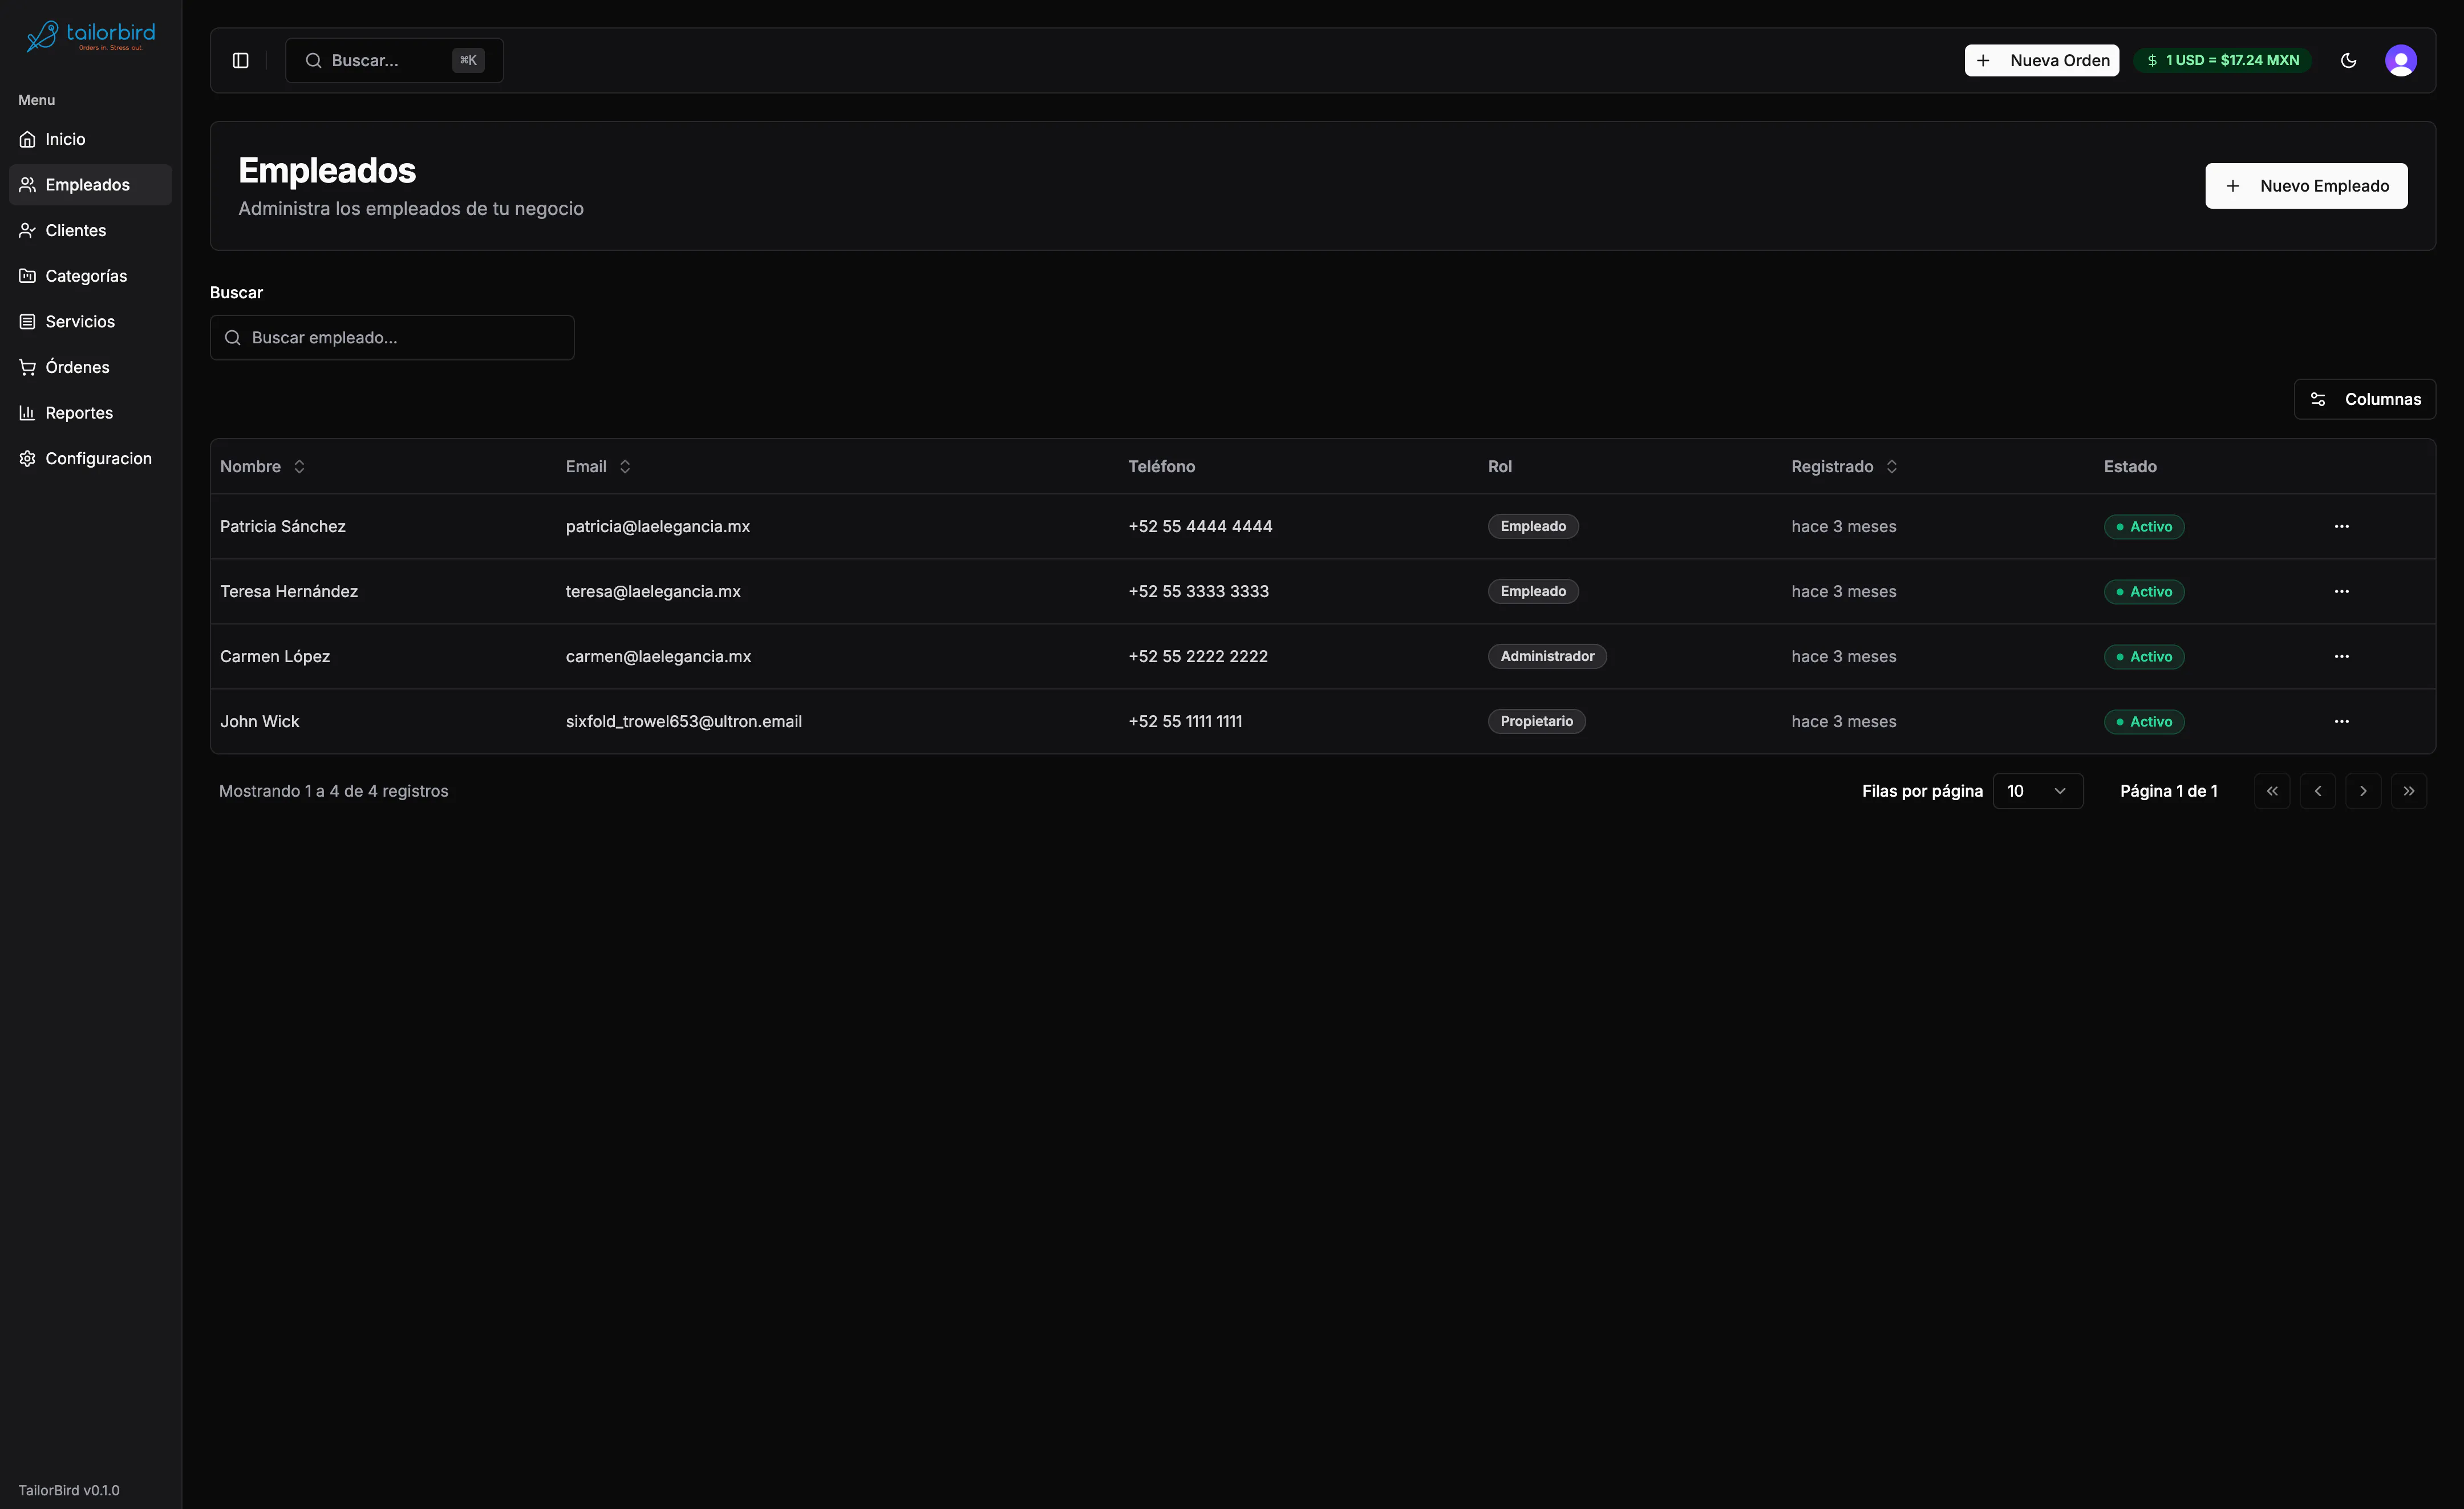Viewport: 2464px width, 1509px height.
Task: Click Empleado role badge for Teresa Hernández
Action: tap(1533, 591)
